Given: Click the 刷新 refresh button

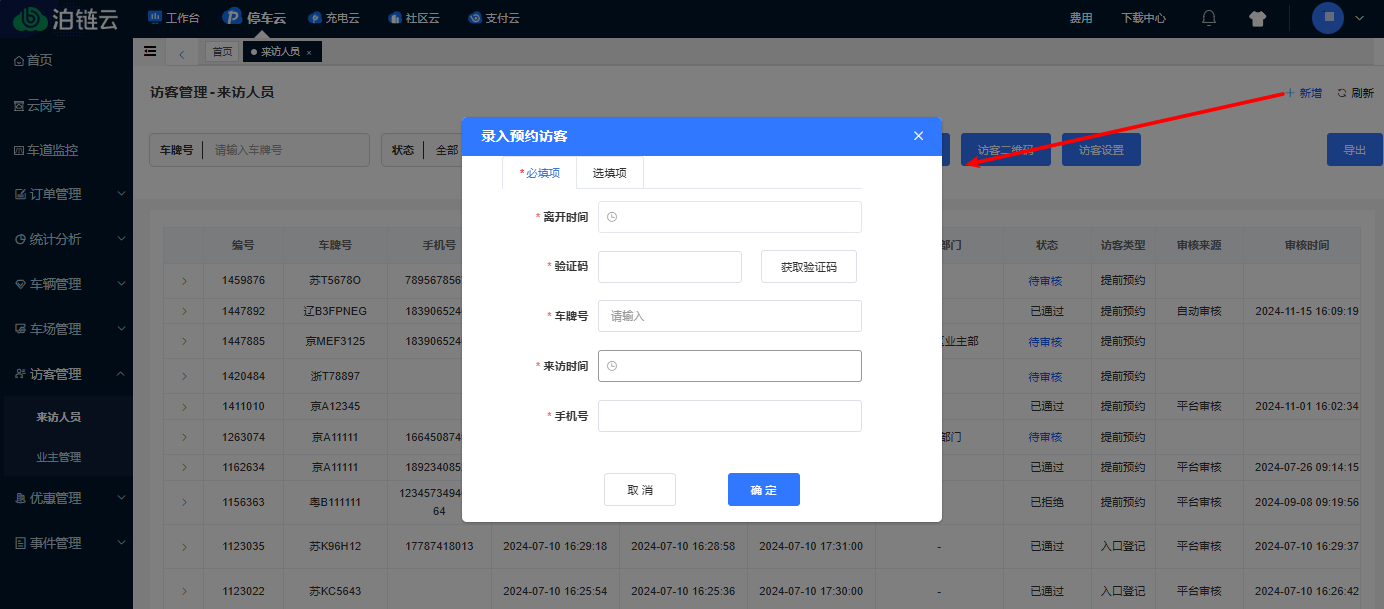Looking at the screenshot, I should coord(1356,93).
